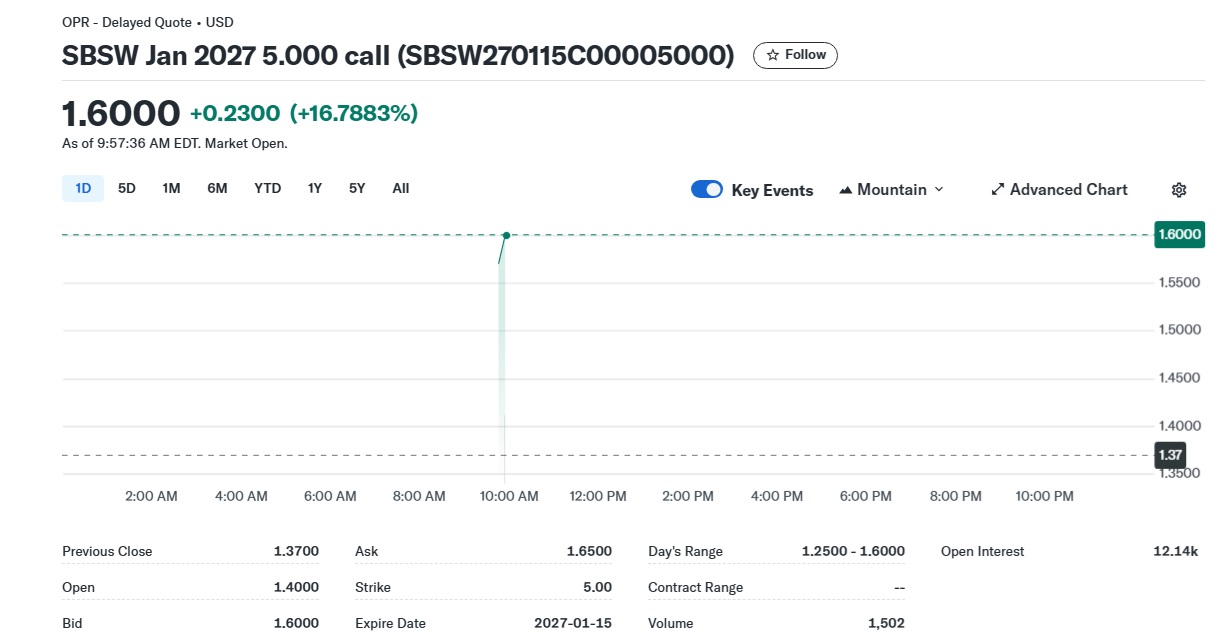Click the Bid value 1.6000
The width and height of the screenshot is (1224, 639).
click(296, 623)
